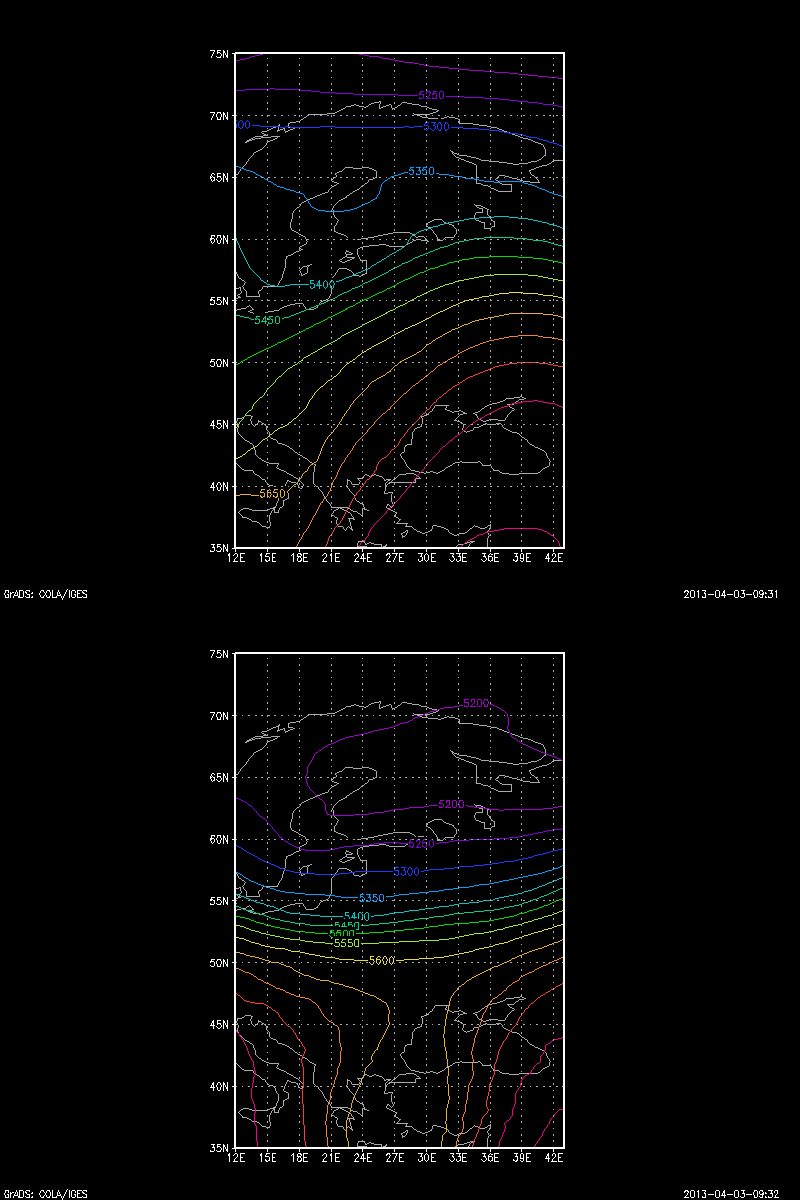The width and height of the screenshot is (800, 1200).
Task: Click the 5250 contour label in lower plot
Action: click(x=423, y=844)
